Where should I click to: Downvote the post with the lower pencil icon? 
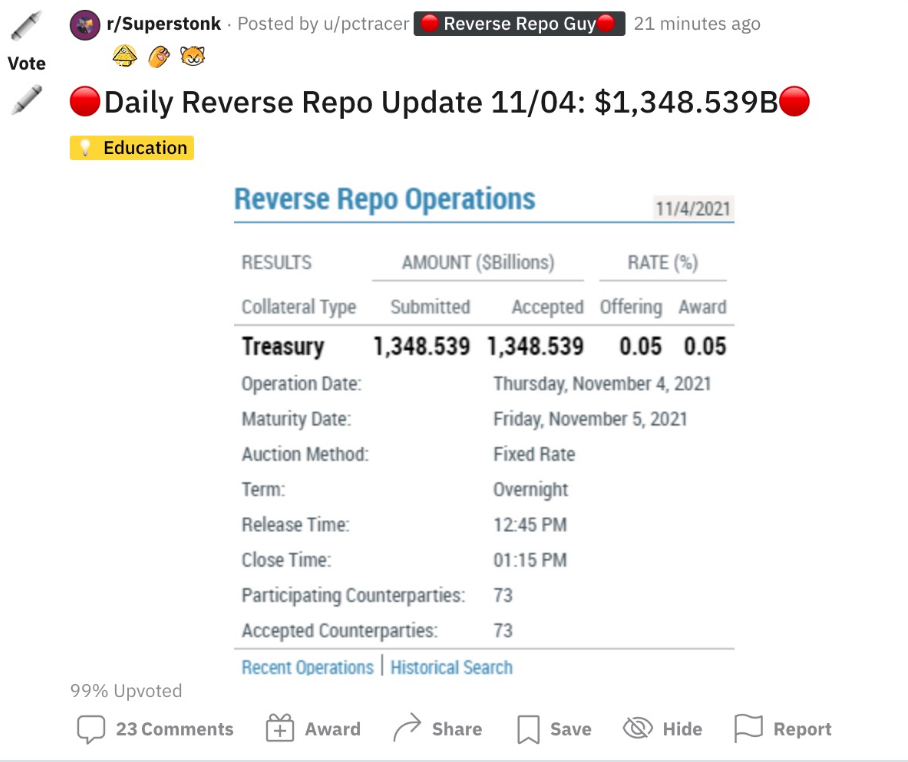tap(27, 100)
